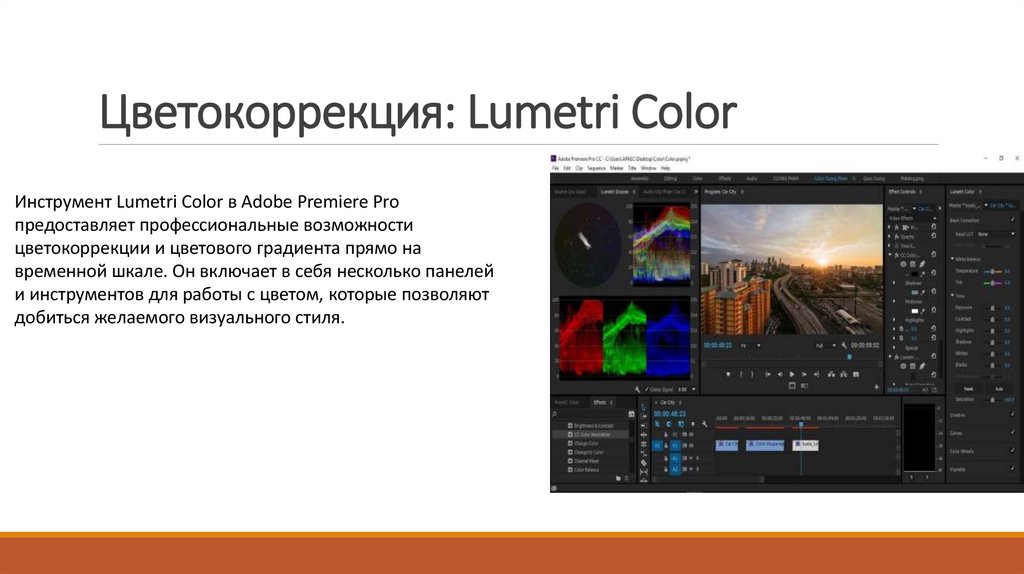Toggle Snap in the timeline header

pos(669,424)
